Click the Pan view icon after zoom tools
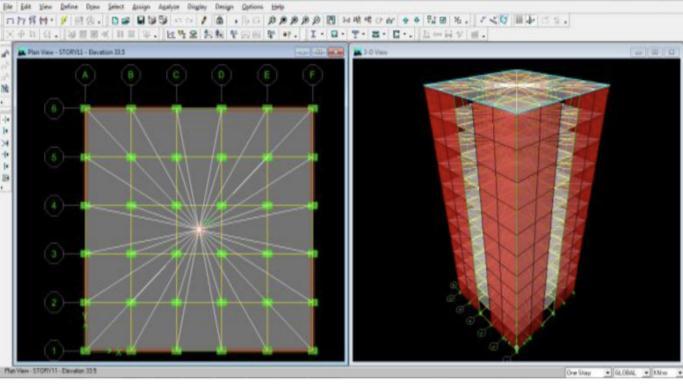Viewport: 683px width, 386px height. (x=331, y=20)
